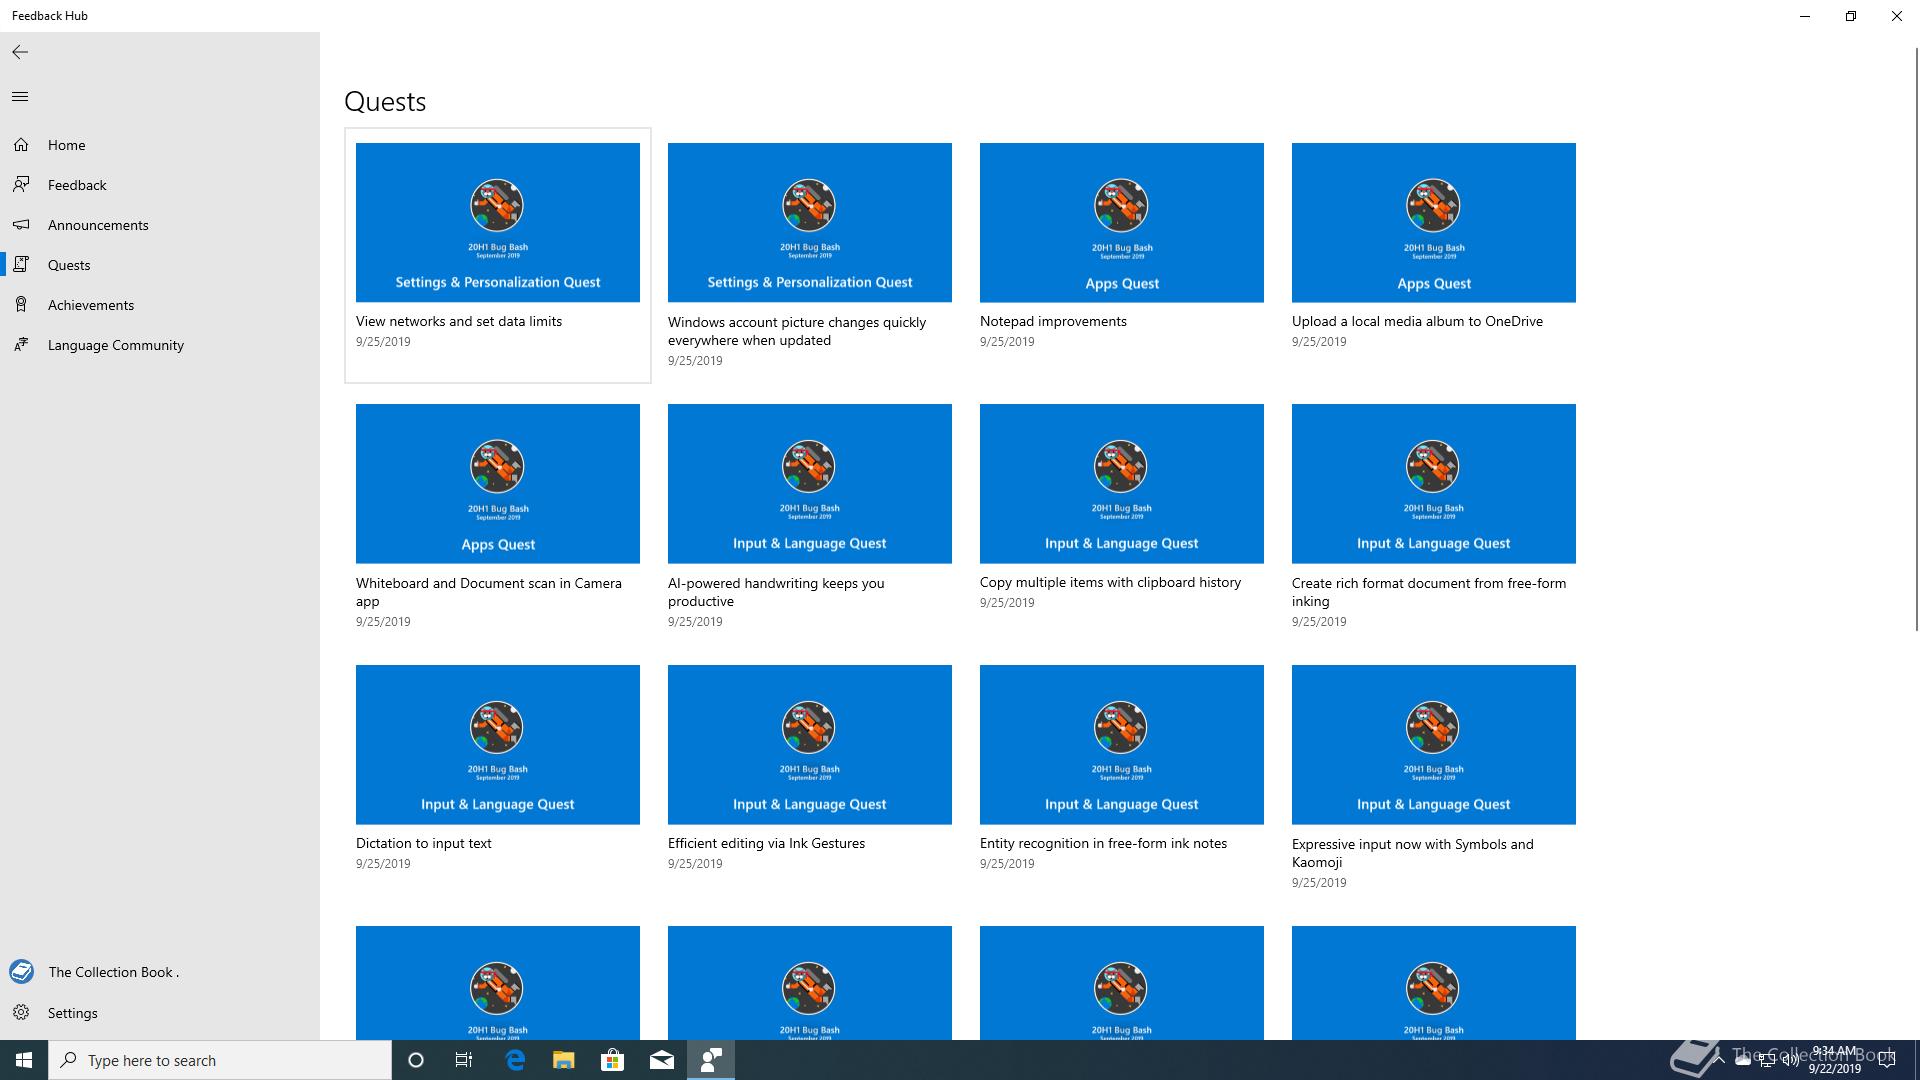Click the vertical scrollbar on the right
Image resolution: width=1920 pixels, height=1080 pixels.
click(x=1916, y=340)
